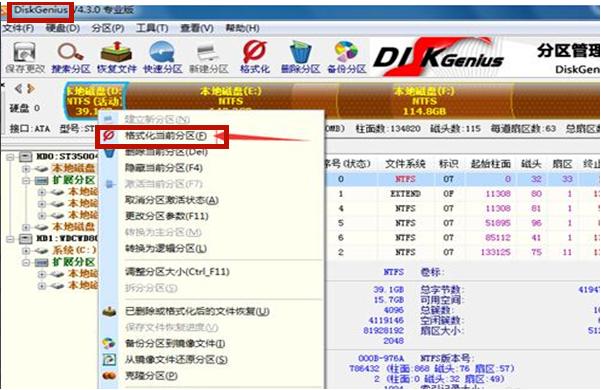Click the 磁头 column header

pos(531,164)
